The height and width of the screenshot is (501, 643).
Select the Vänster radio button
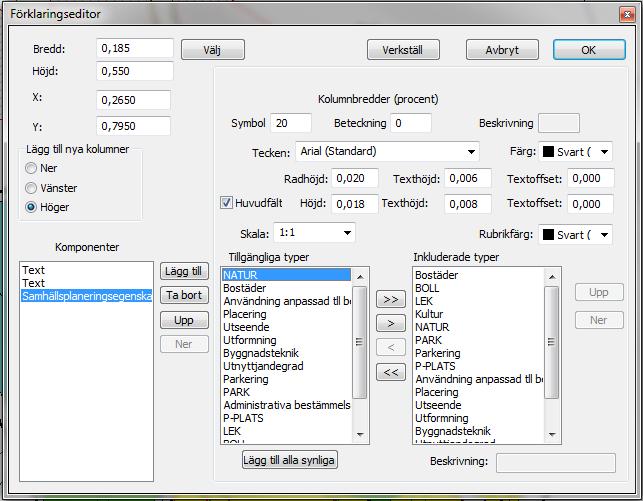click(31, 188)
